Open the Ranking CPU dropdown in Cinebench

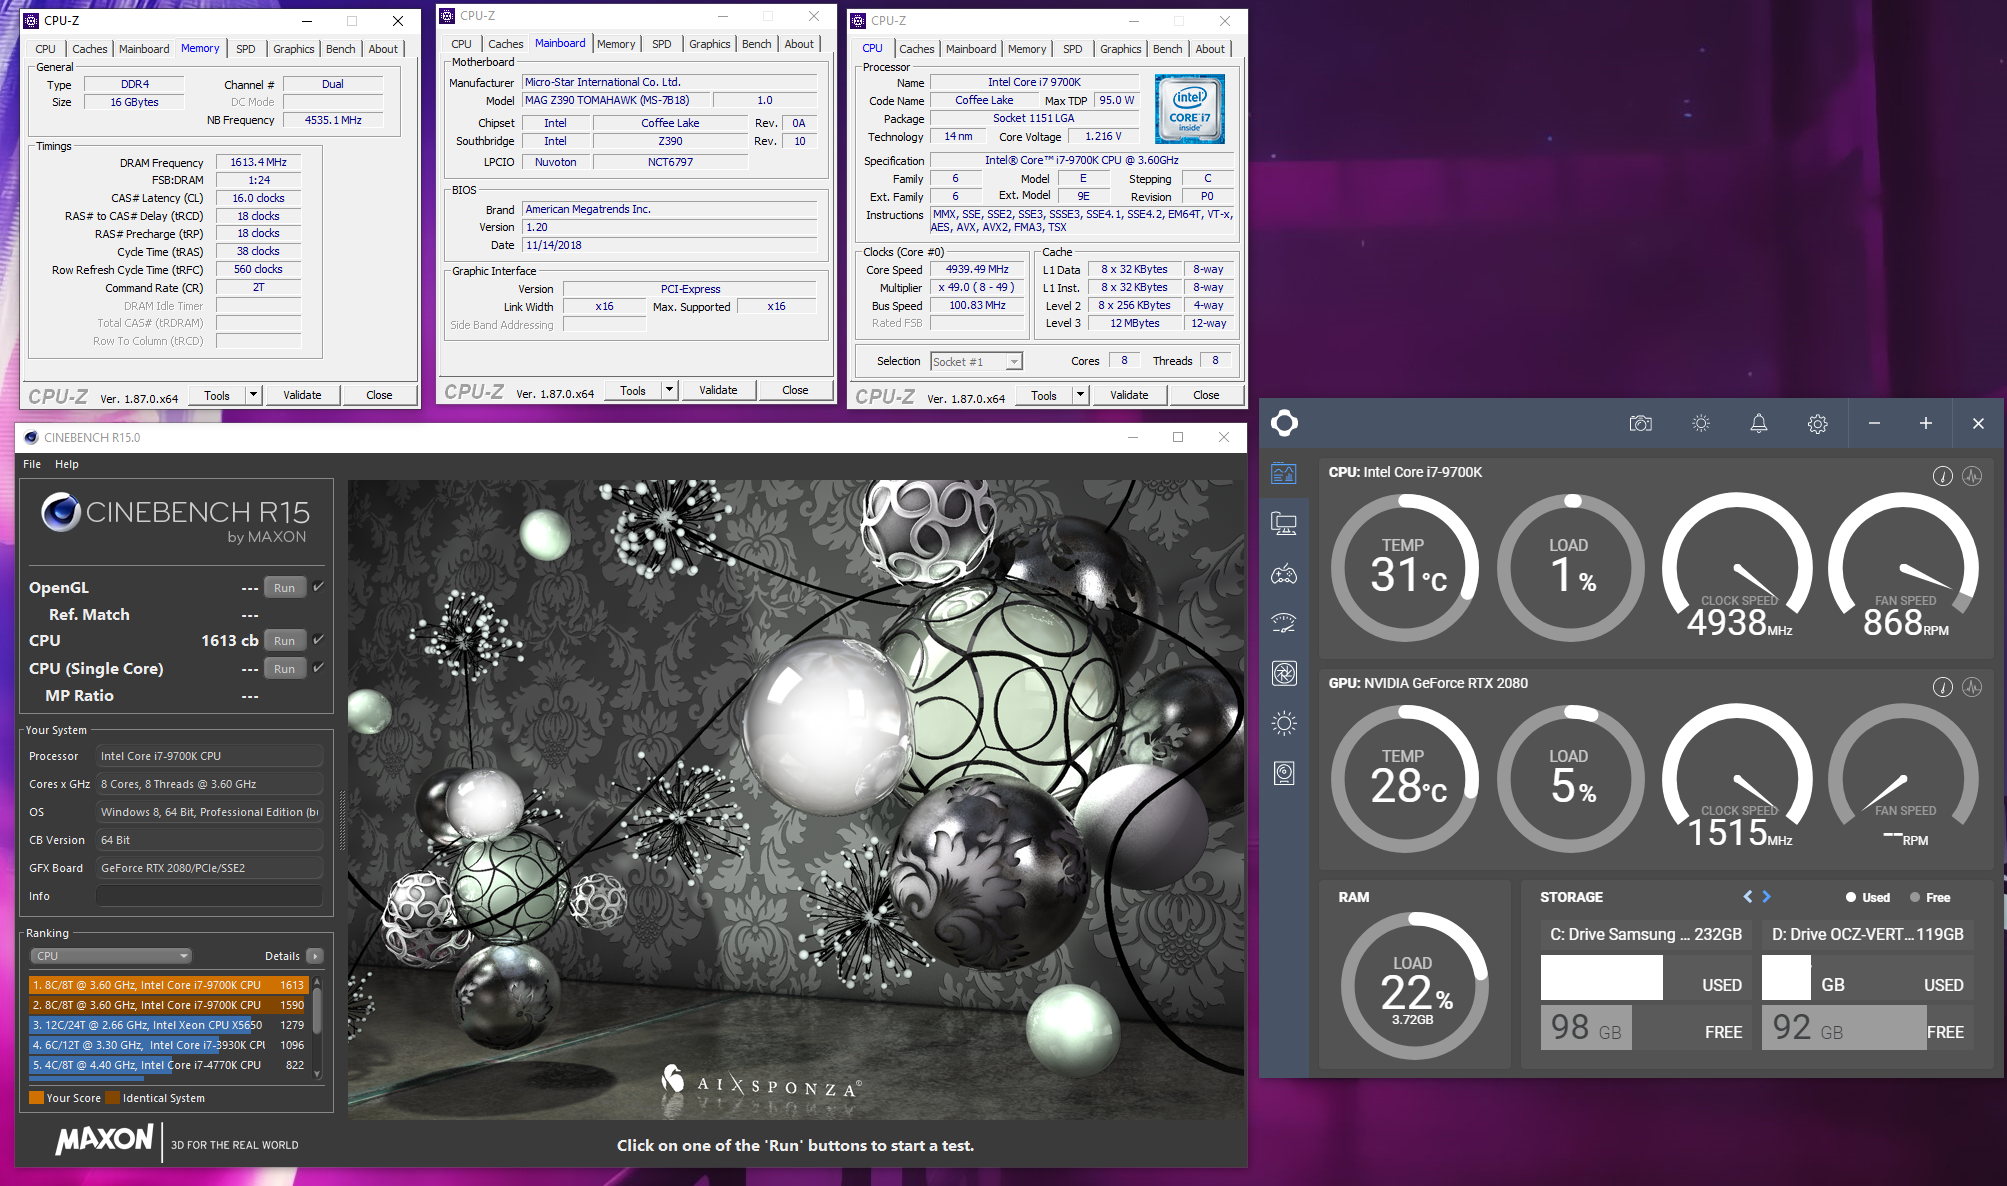click(111, 956)
